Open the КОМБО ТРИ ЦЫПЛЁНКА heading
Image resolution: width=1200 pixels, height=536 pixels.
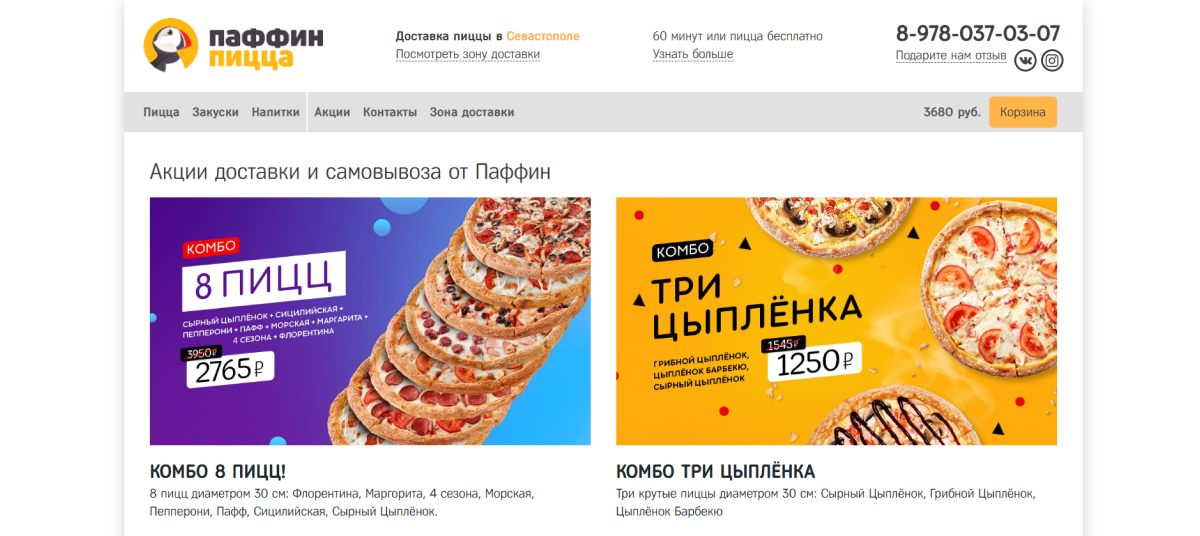pos(715,472)
